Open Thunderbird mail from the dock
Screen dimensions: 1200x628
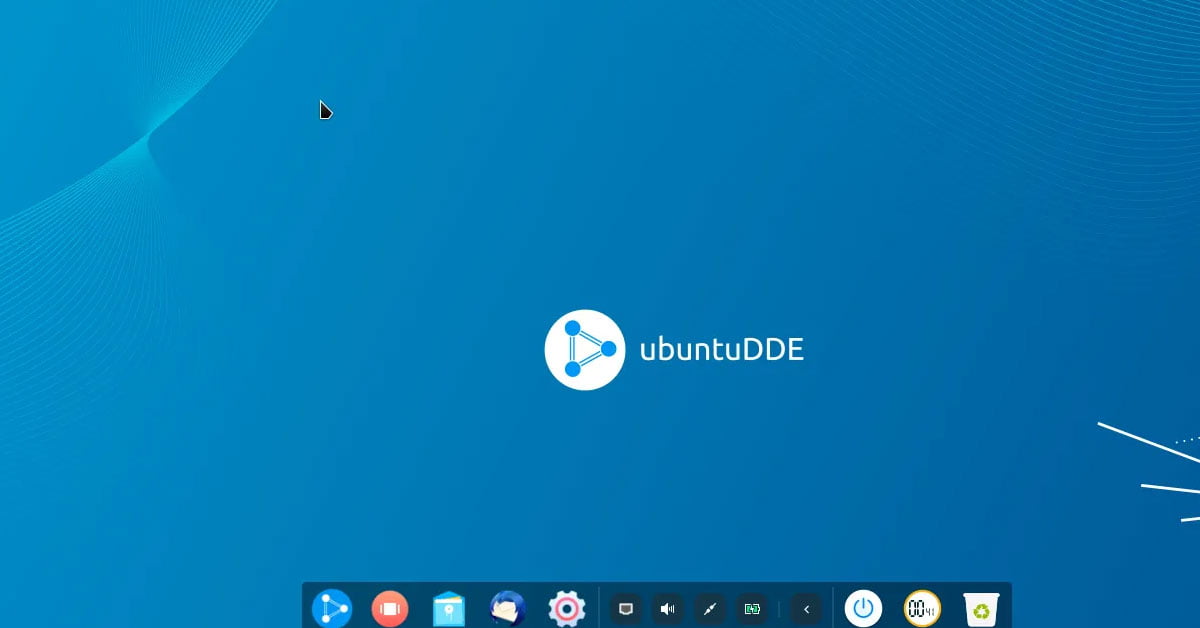(x=507, y=608)
